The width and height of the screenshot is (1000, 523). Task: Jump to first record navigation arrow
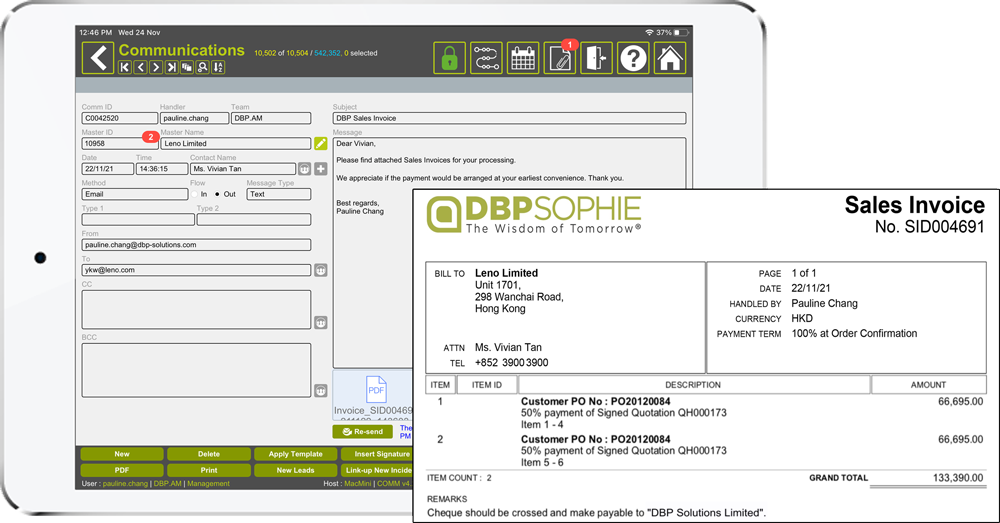(x=125, y=67)
